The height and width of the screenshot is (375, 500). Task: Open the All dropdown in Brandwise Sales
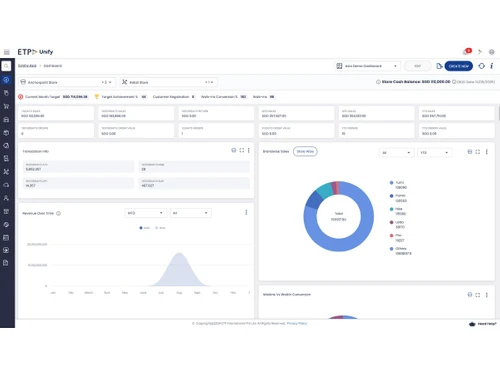coord(397,152)
